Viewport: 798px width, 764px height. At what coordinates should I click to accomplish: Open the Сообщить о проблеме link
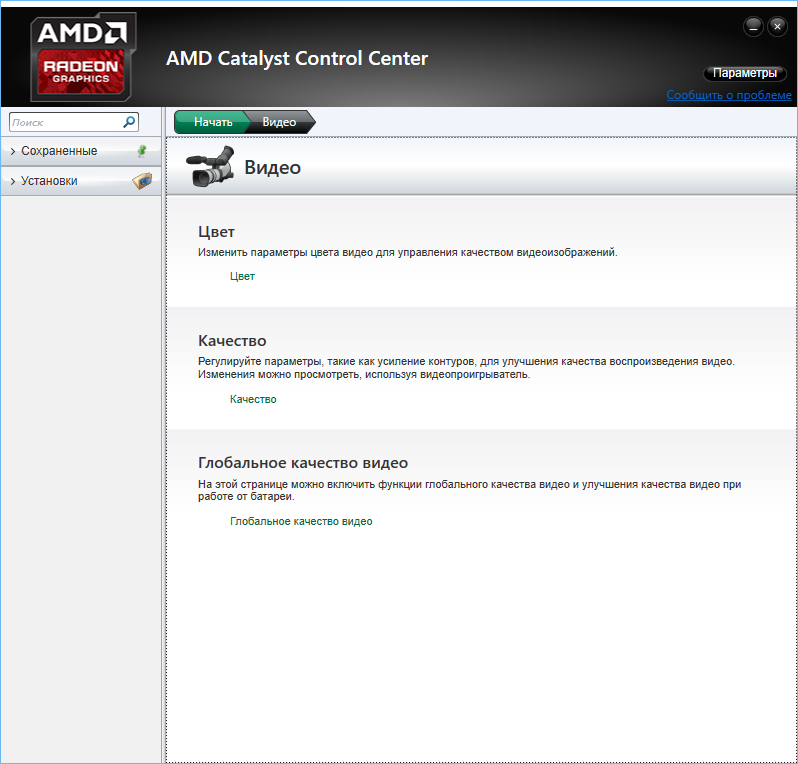click(x=728, y=95)
